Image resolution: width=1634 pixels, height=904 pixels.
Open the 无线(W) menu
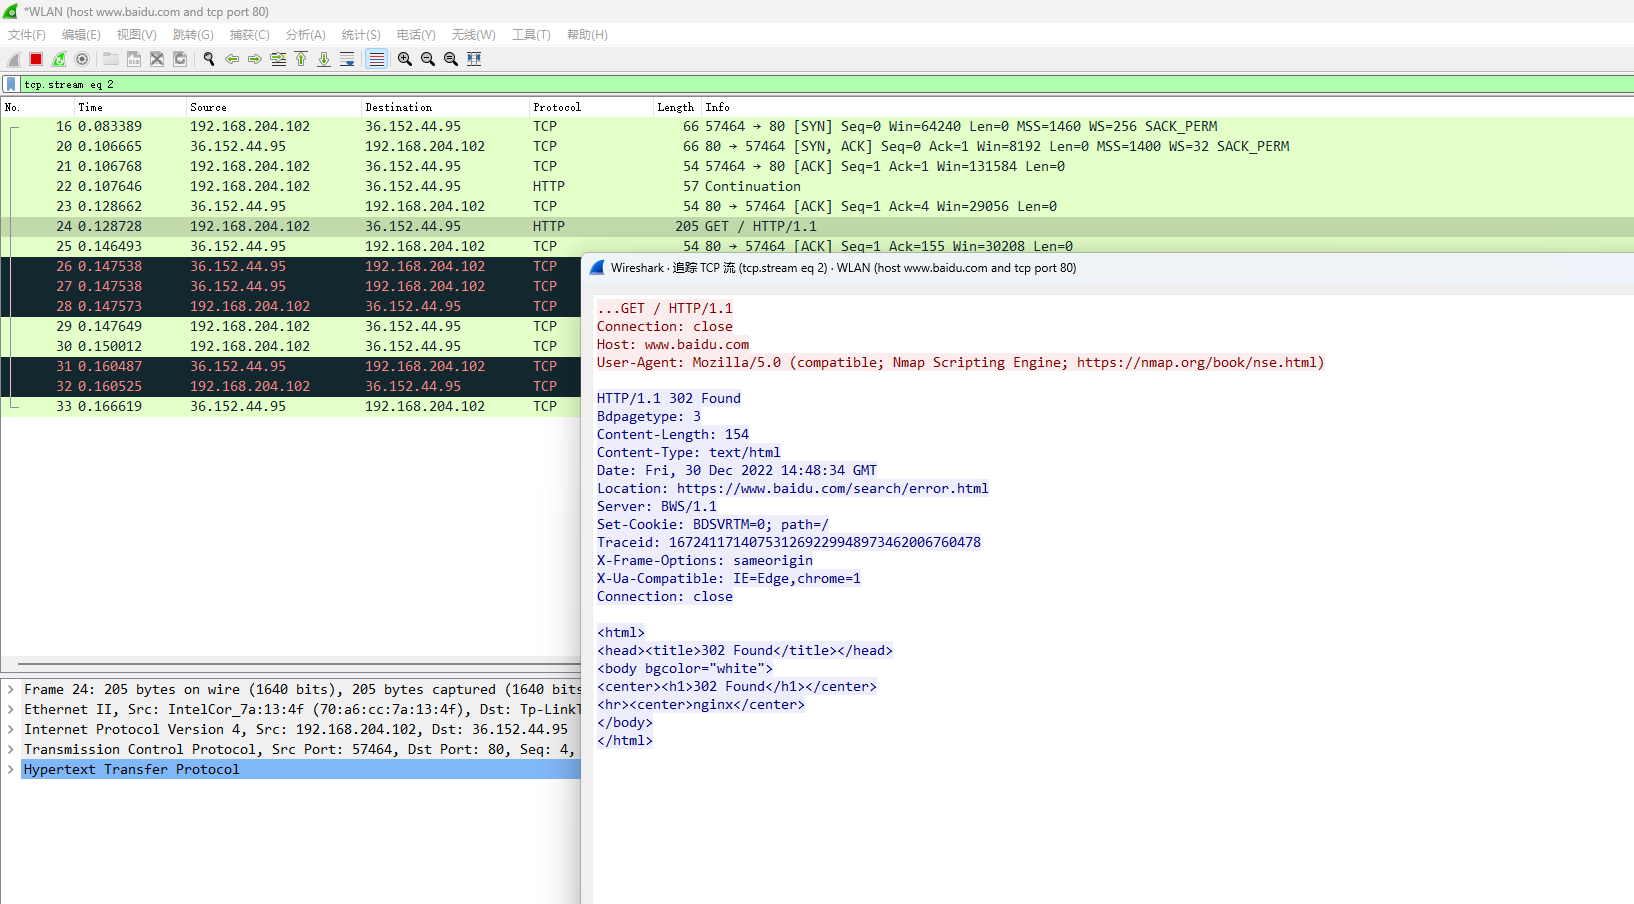473,35
